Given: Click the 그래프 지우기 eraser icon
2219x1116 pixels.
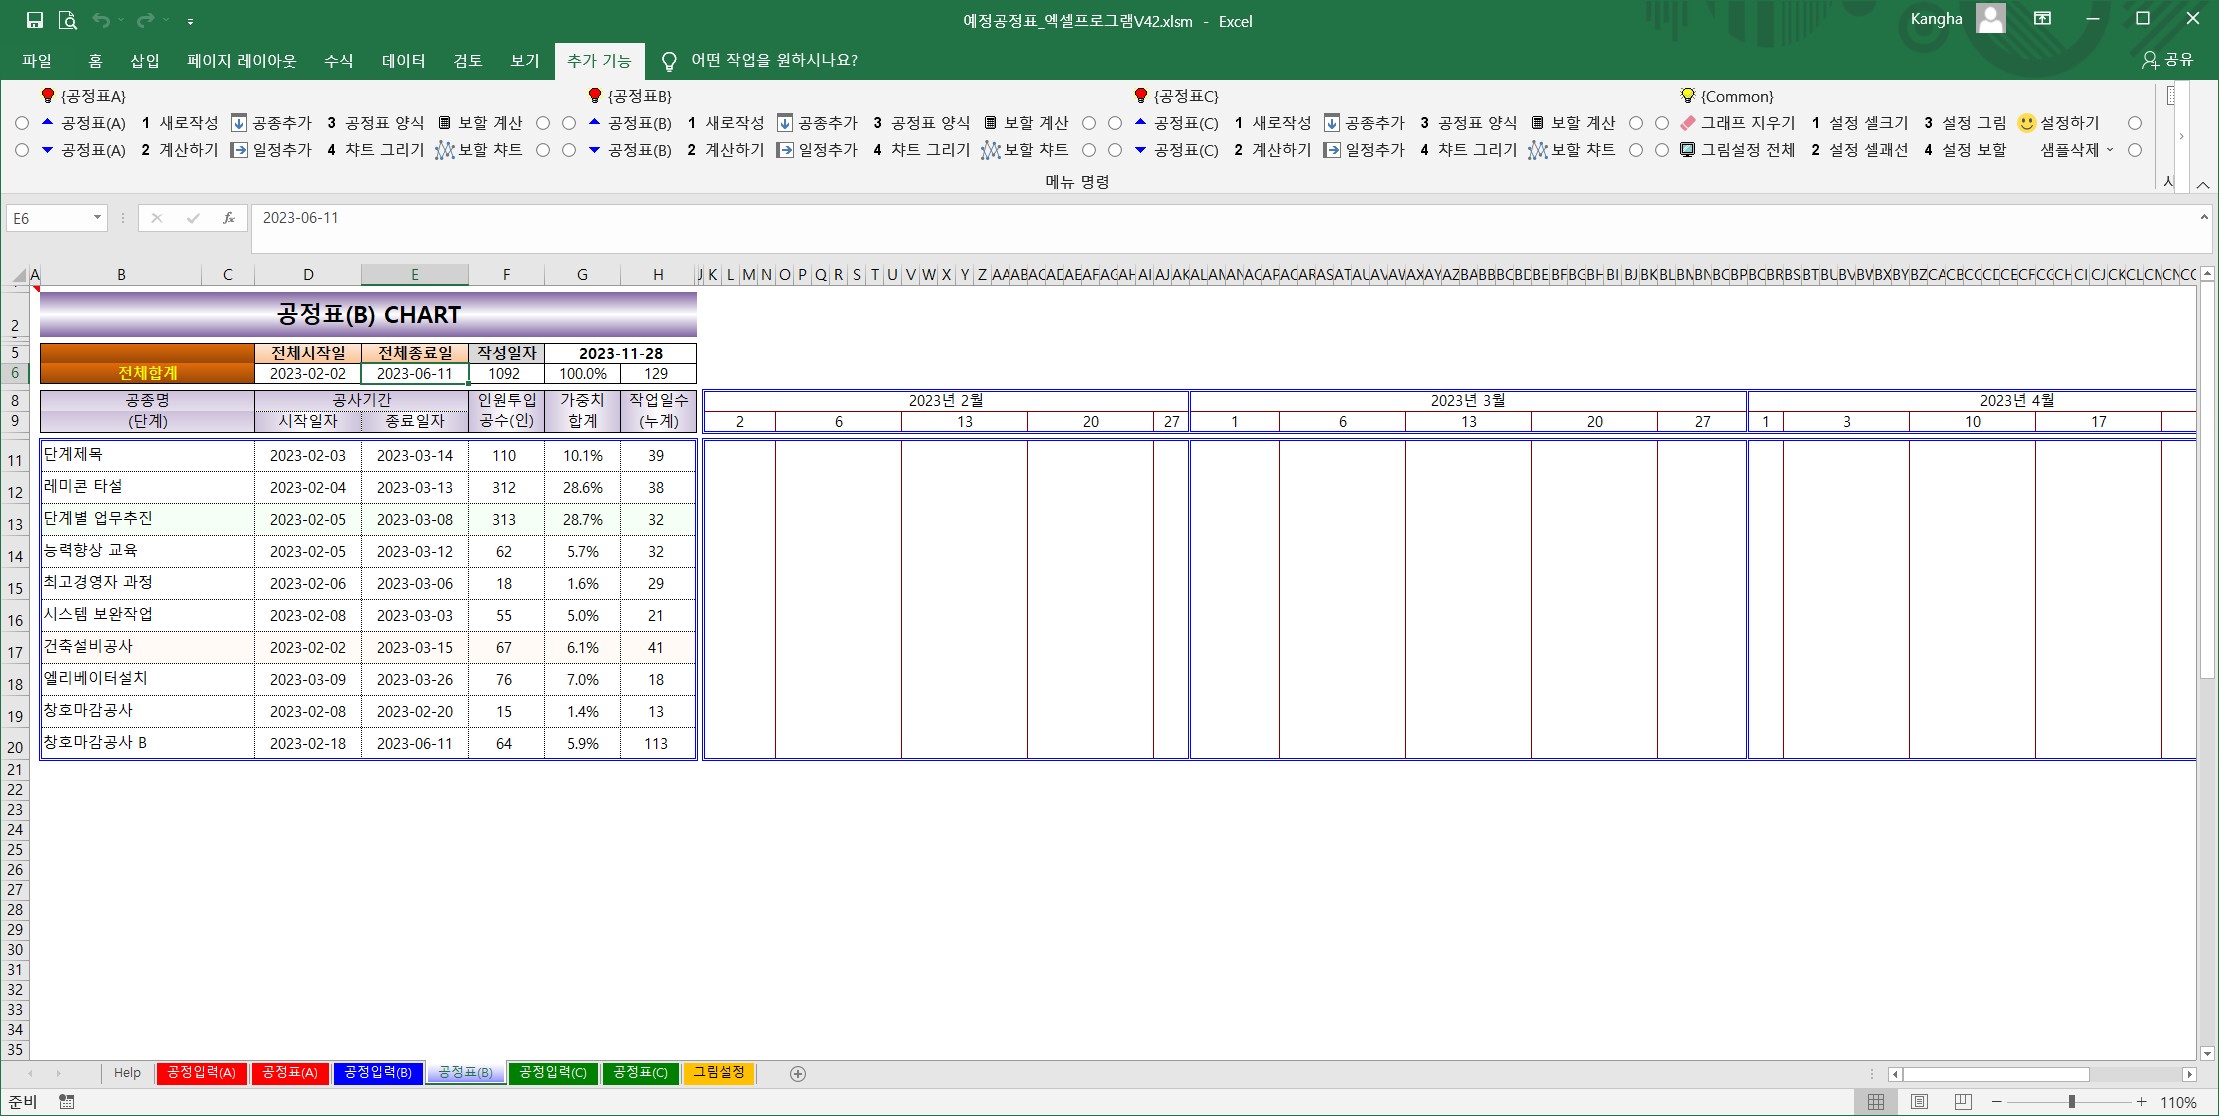Looking at the screenshot, I should [1688, 123].
